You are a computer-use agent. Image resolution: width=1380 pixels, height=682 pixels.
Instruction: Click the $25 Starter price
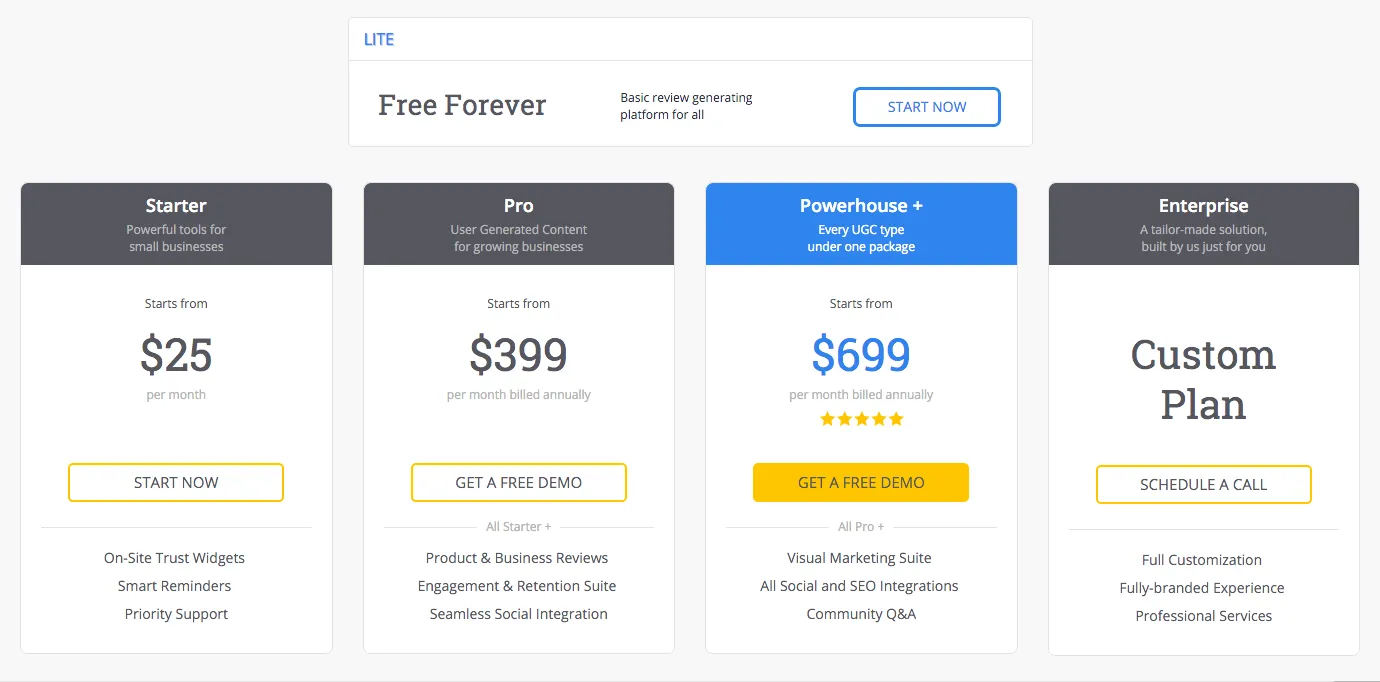tap(176, 355)
